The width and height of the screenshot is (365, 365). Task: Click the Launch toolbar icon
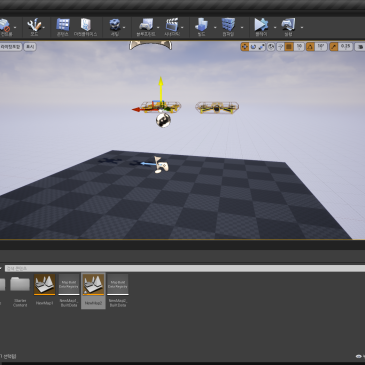tap(288, 27)
